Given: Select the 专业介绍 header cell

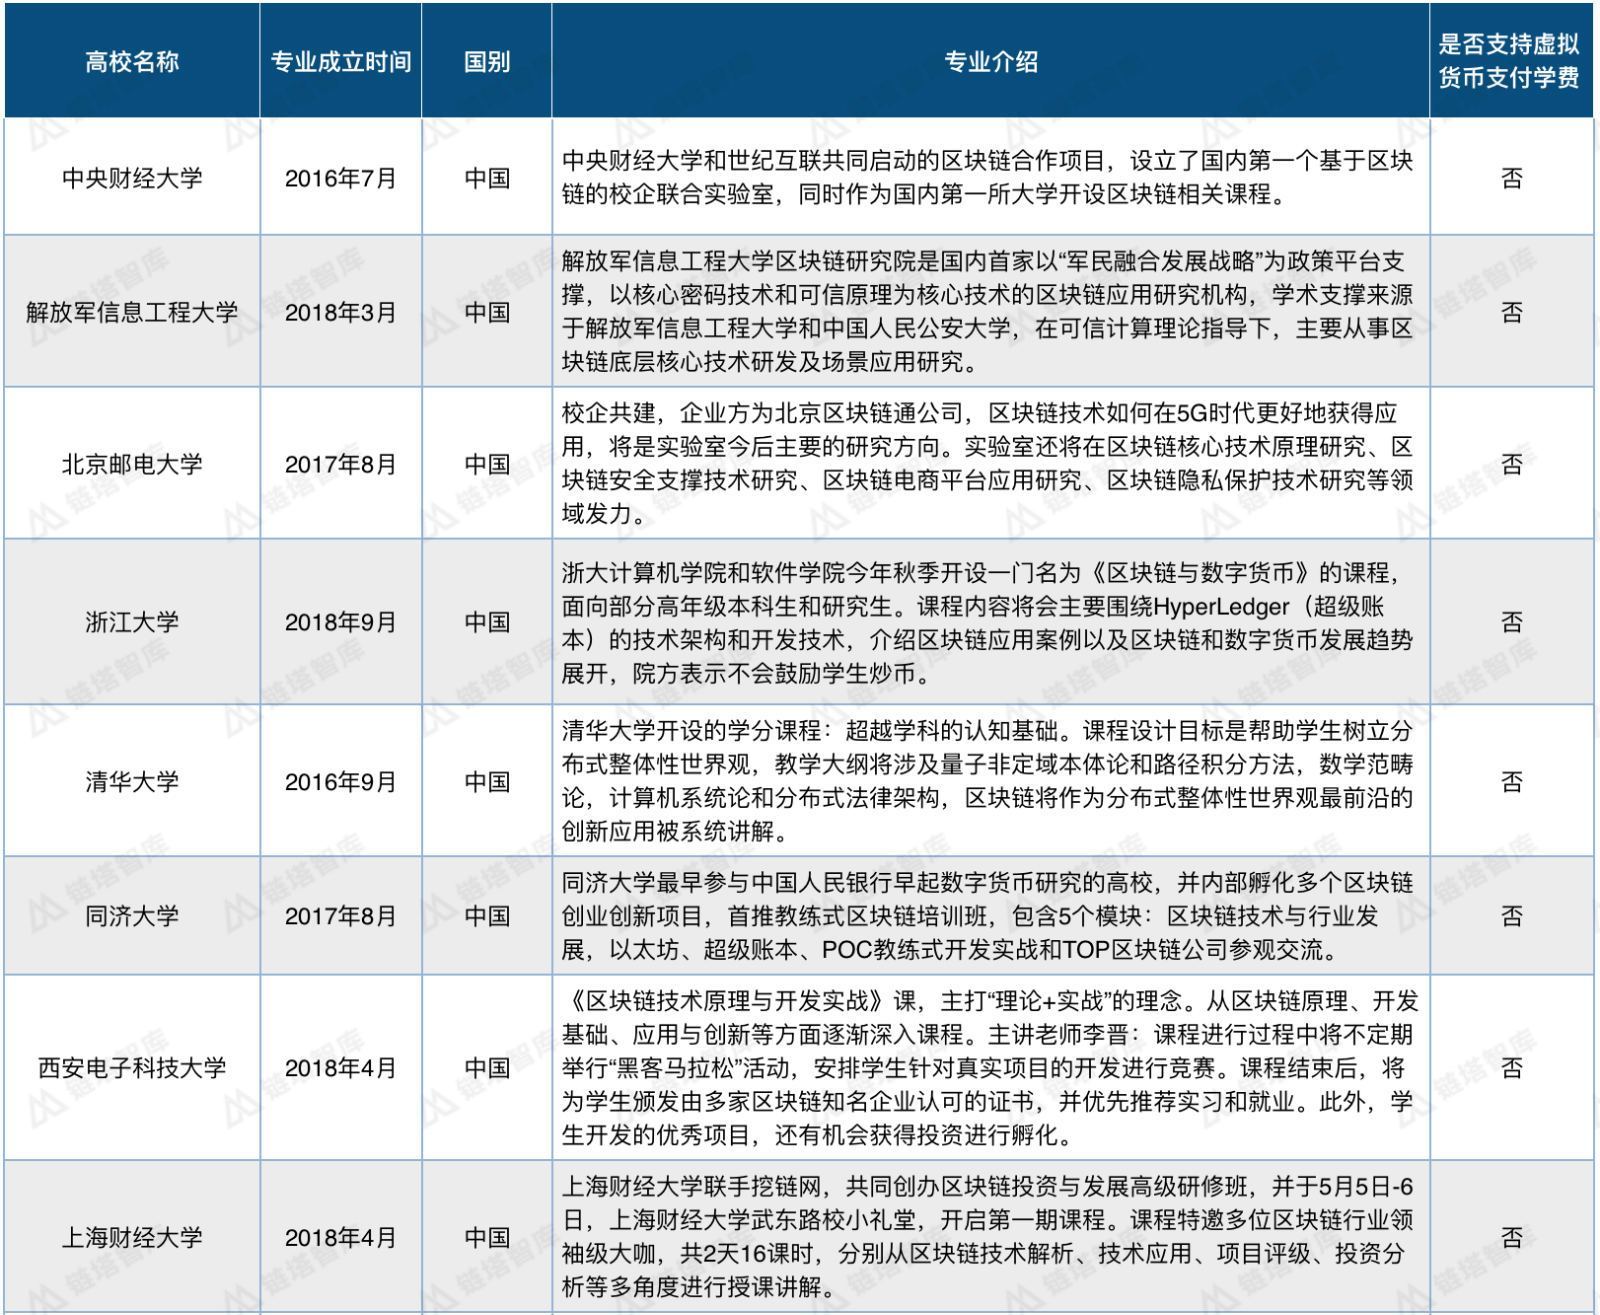Looking at the screenshot, I should click(x=991, y=61).
